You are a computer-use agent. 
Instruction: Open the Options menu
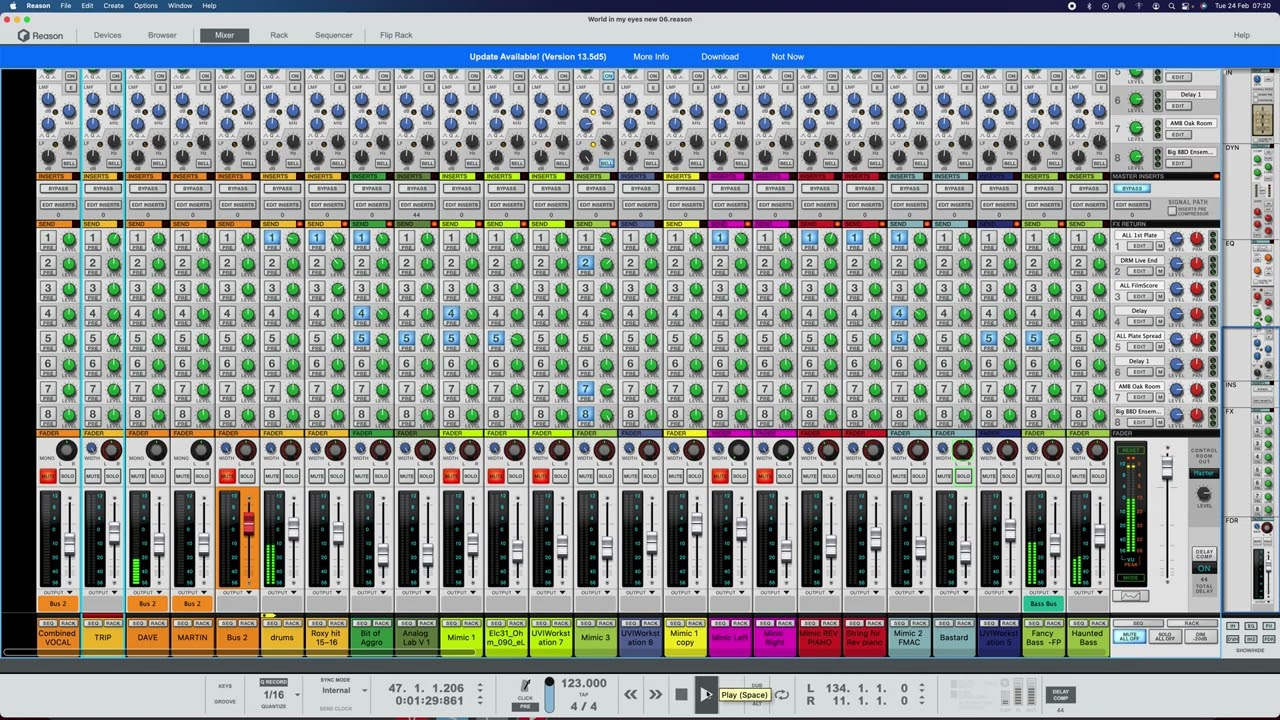coord(146,6)
